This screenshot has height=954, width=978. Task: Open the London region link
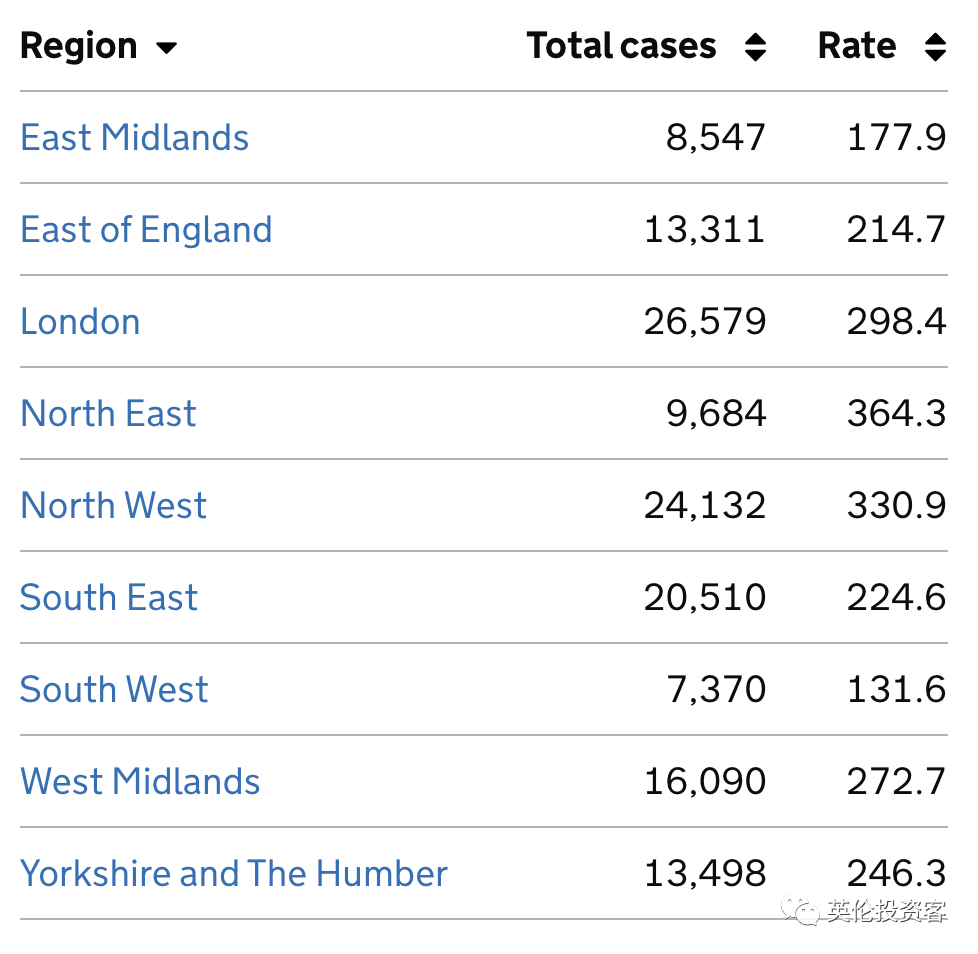click(80, 322)
